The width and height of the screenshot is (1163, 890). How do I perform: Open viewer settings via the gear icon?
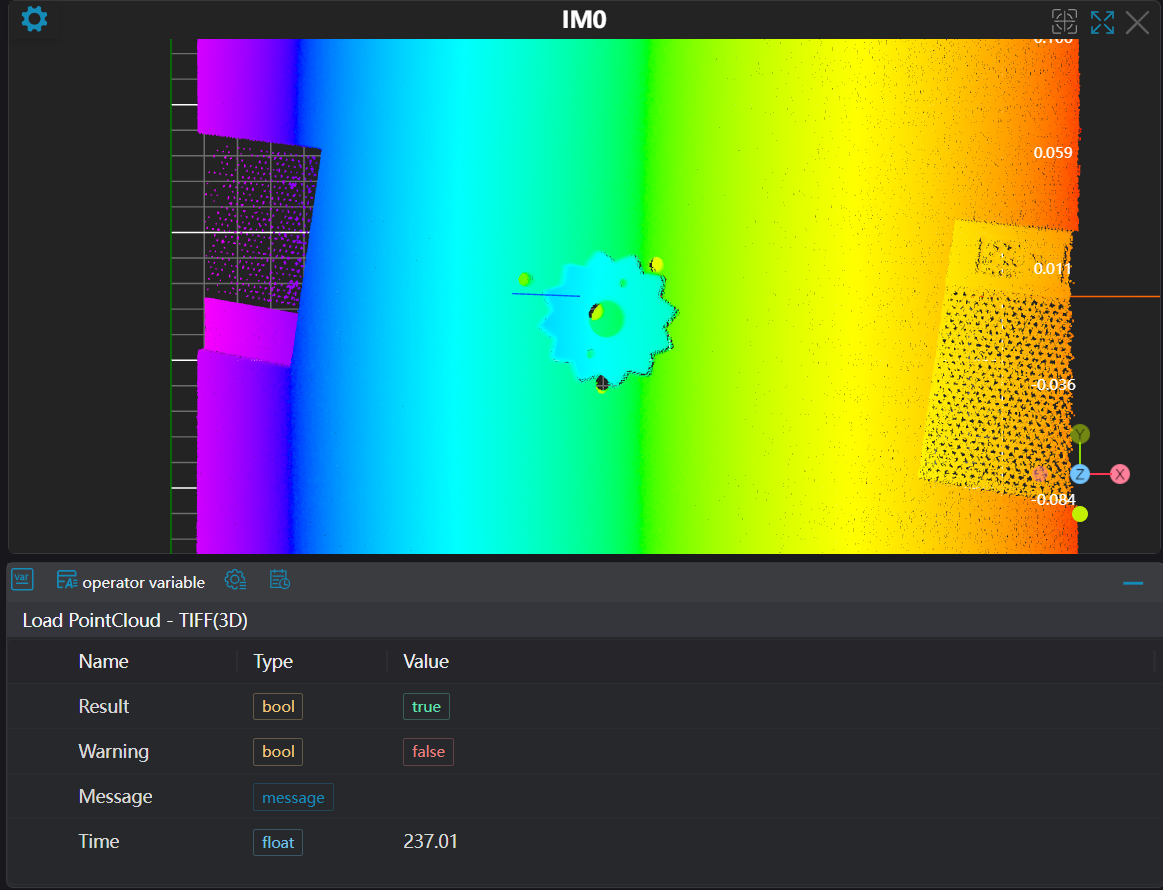click(34, 19)
